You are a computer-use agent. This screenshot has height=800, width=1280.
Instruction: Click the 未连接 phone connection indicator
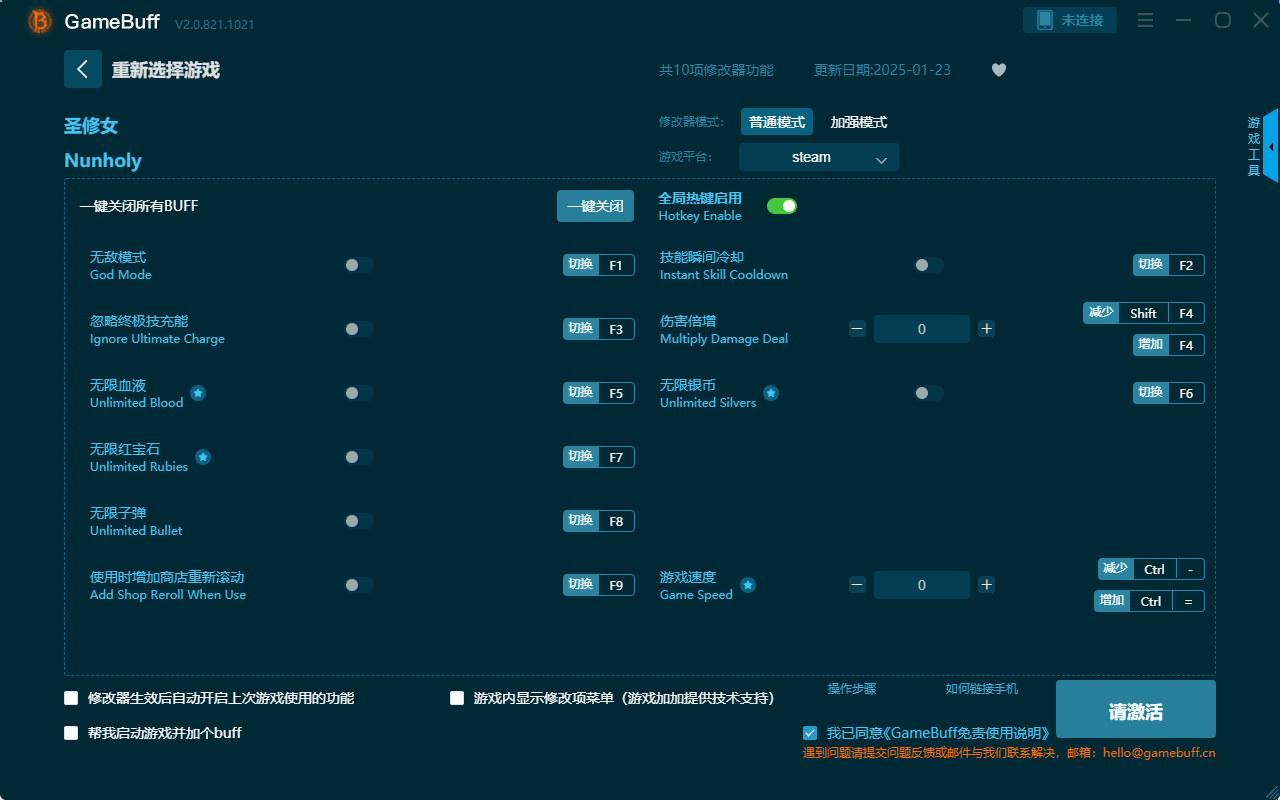pos(1070,19)
